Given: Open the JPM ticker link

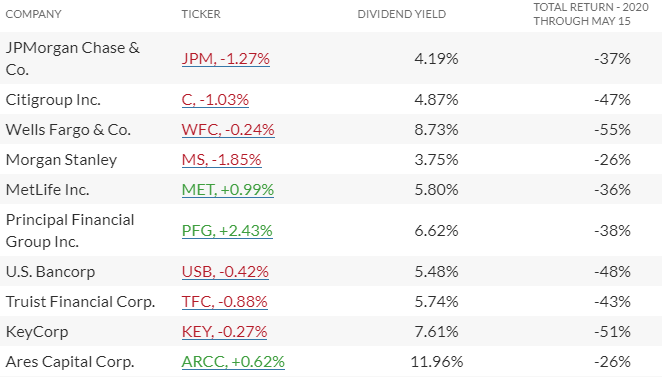Looking at the screenshot, I should click(225, 58).
